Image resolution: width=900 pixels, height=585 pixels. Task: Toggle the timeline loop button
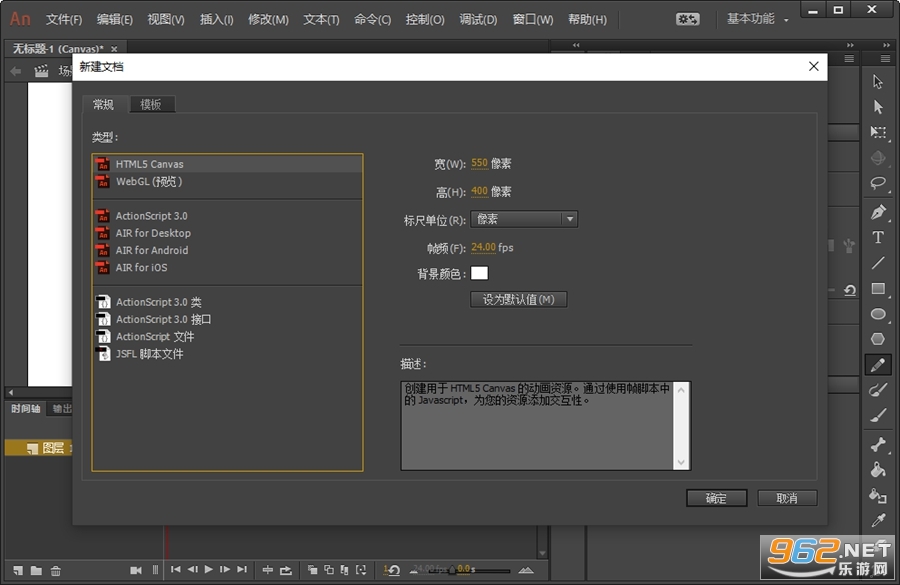[x=285, y=570]
